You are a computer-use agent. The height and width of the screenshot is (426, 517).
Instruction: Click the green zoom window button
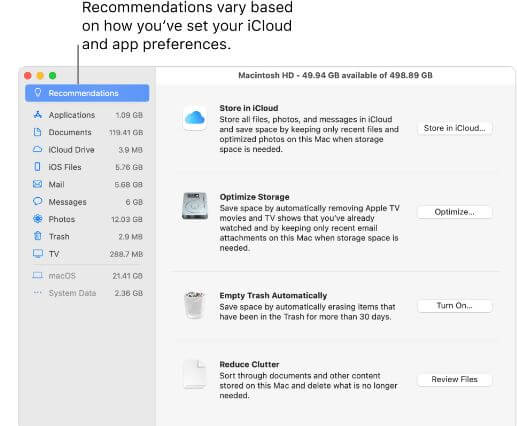[53, 76]
